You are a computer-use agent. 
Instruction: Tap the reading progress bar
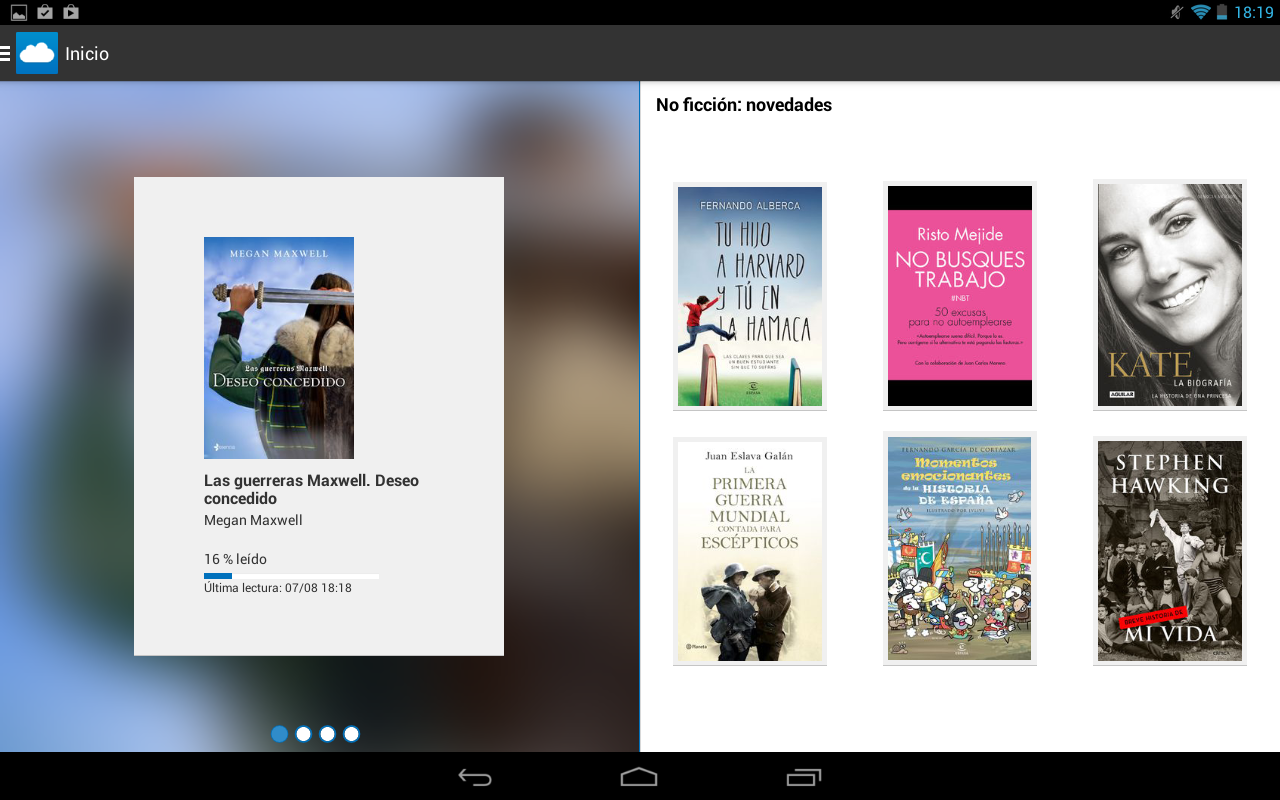tap(291, 576)
